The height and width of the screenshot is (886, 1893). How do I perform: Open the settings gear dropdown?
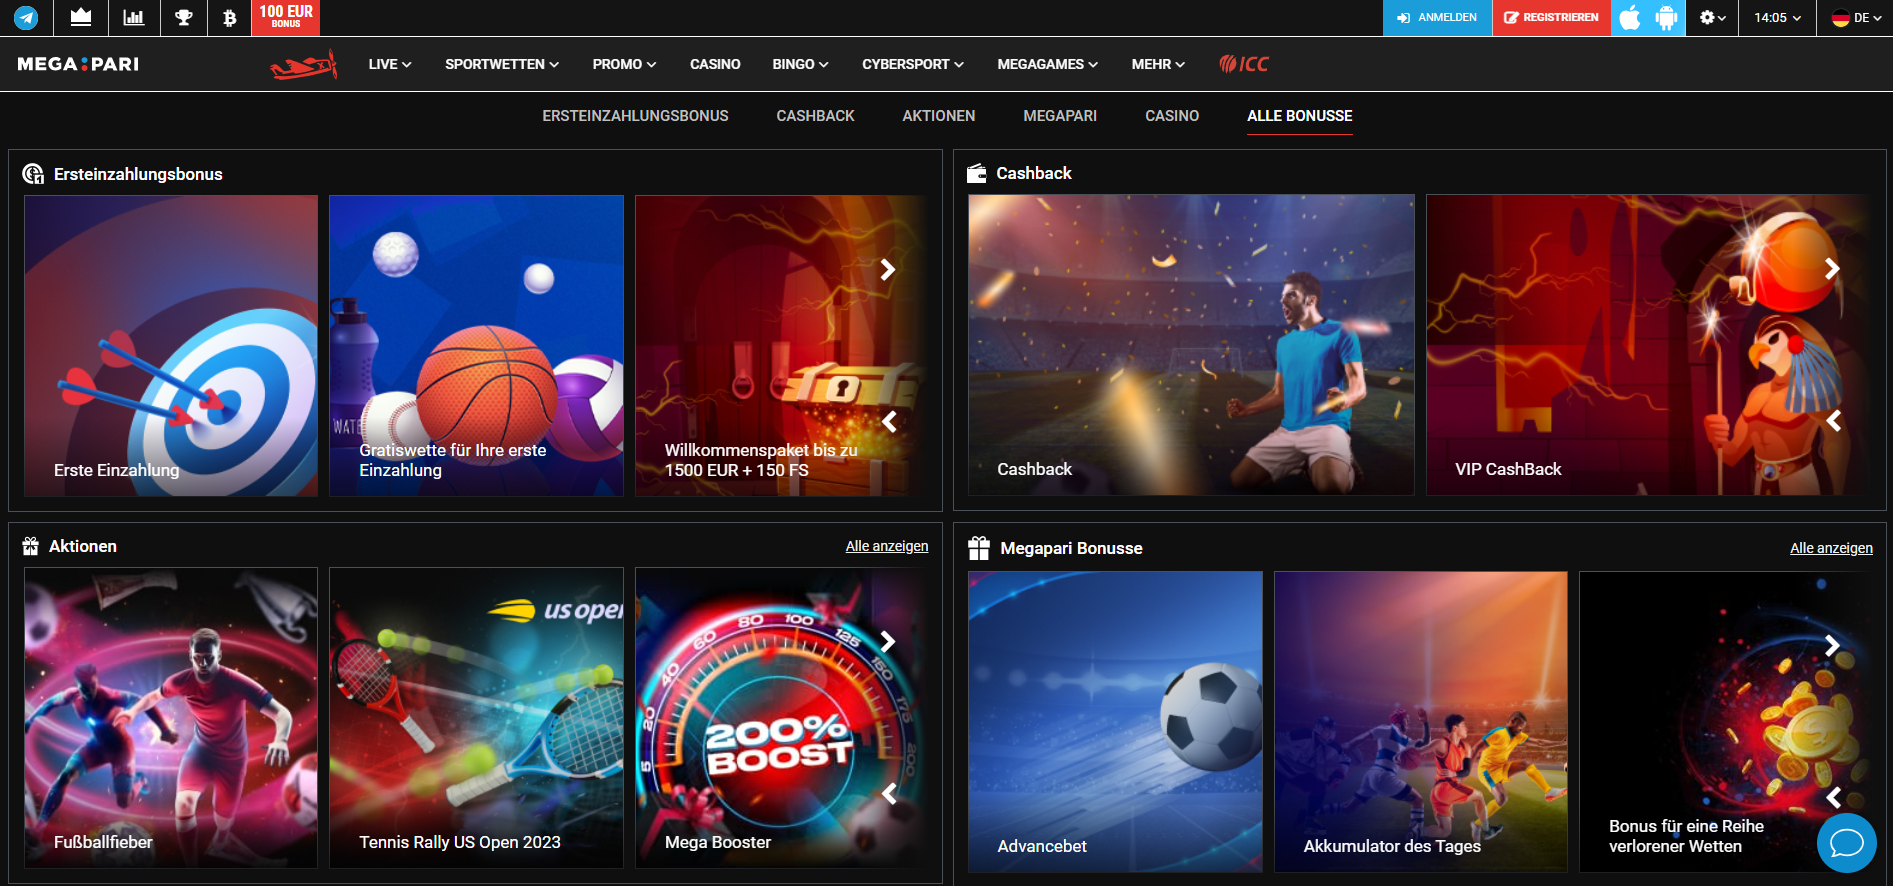pos(1712,18)
